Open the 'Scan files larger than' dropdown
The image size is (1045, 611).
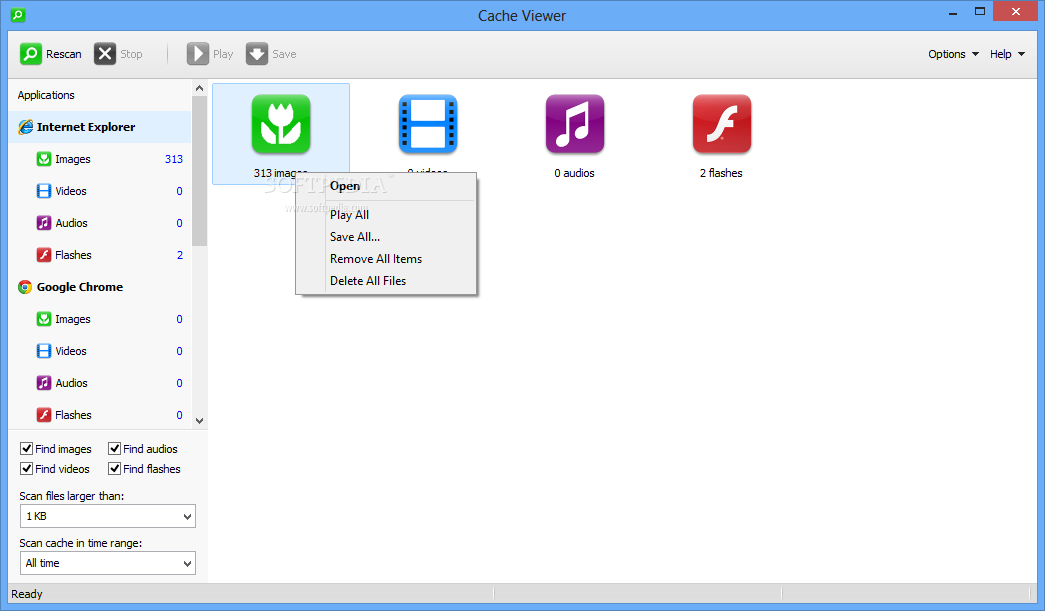pyautogui.click(x=107, y=516)
